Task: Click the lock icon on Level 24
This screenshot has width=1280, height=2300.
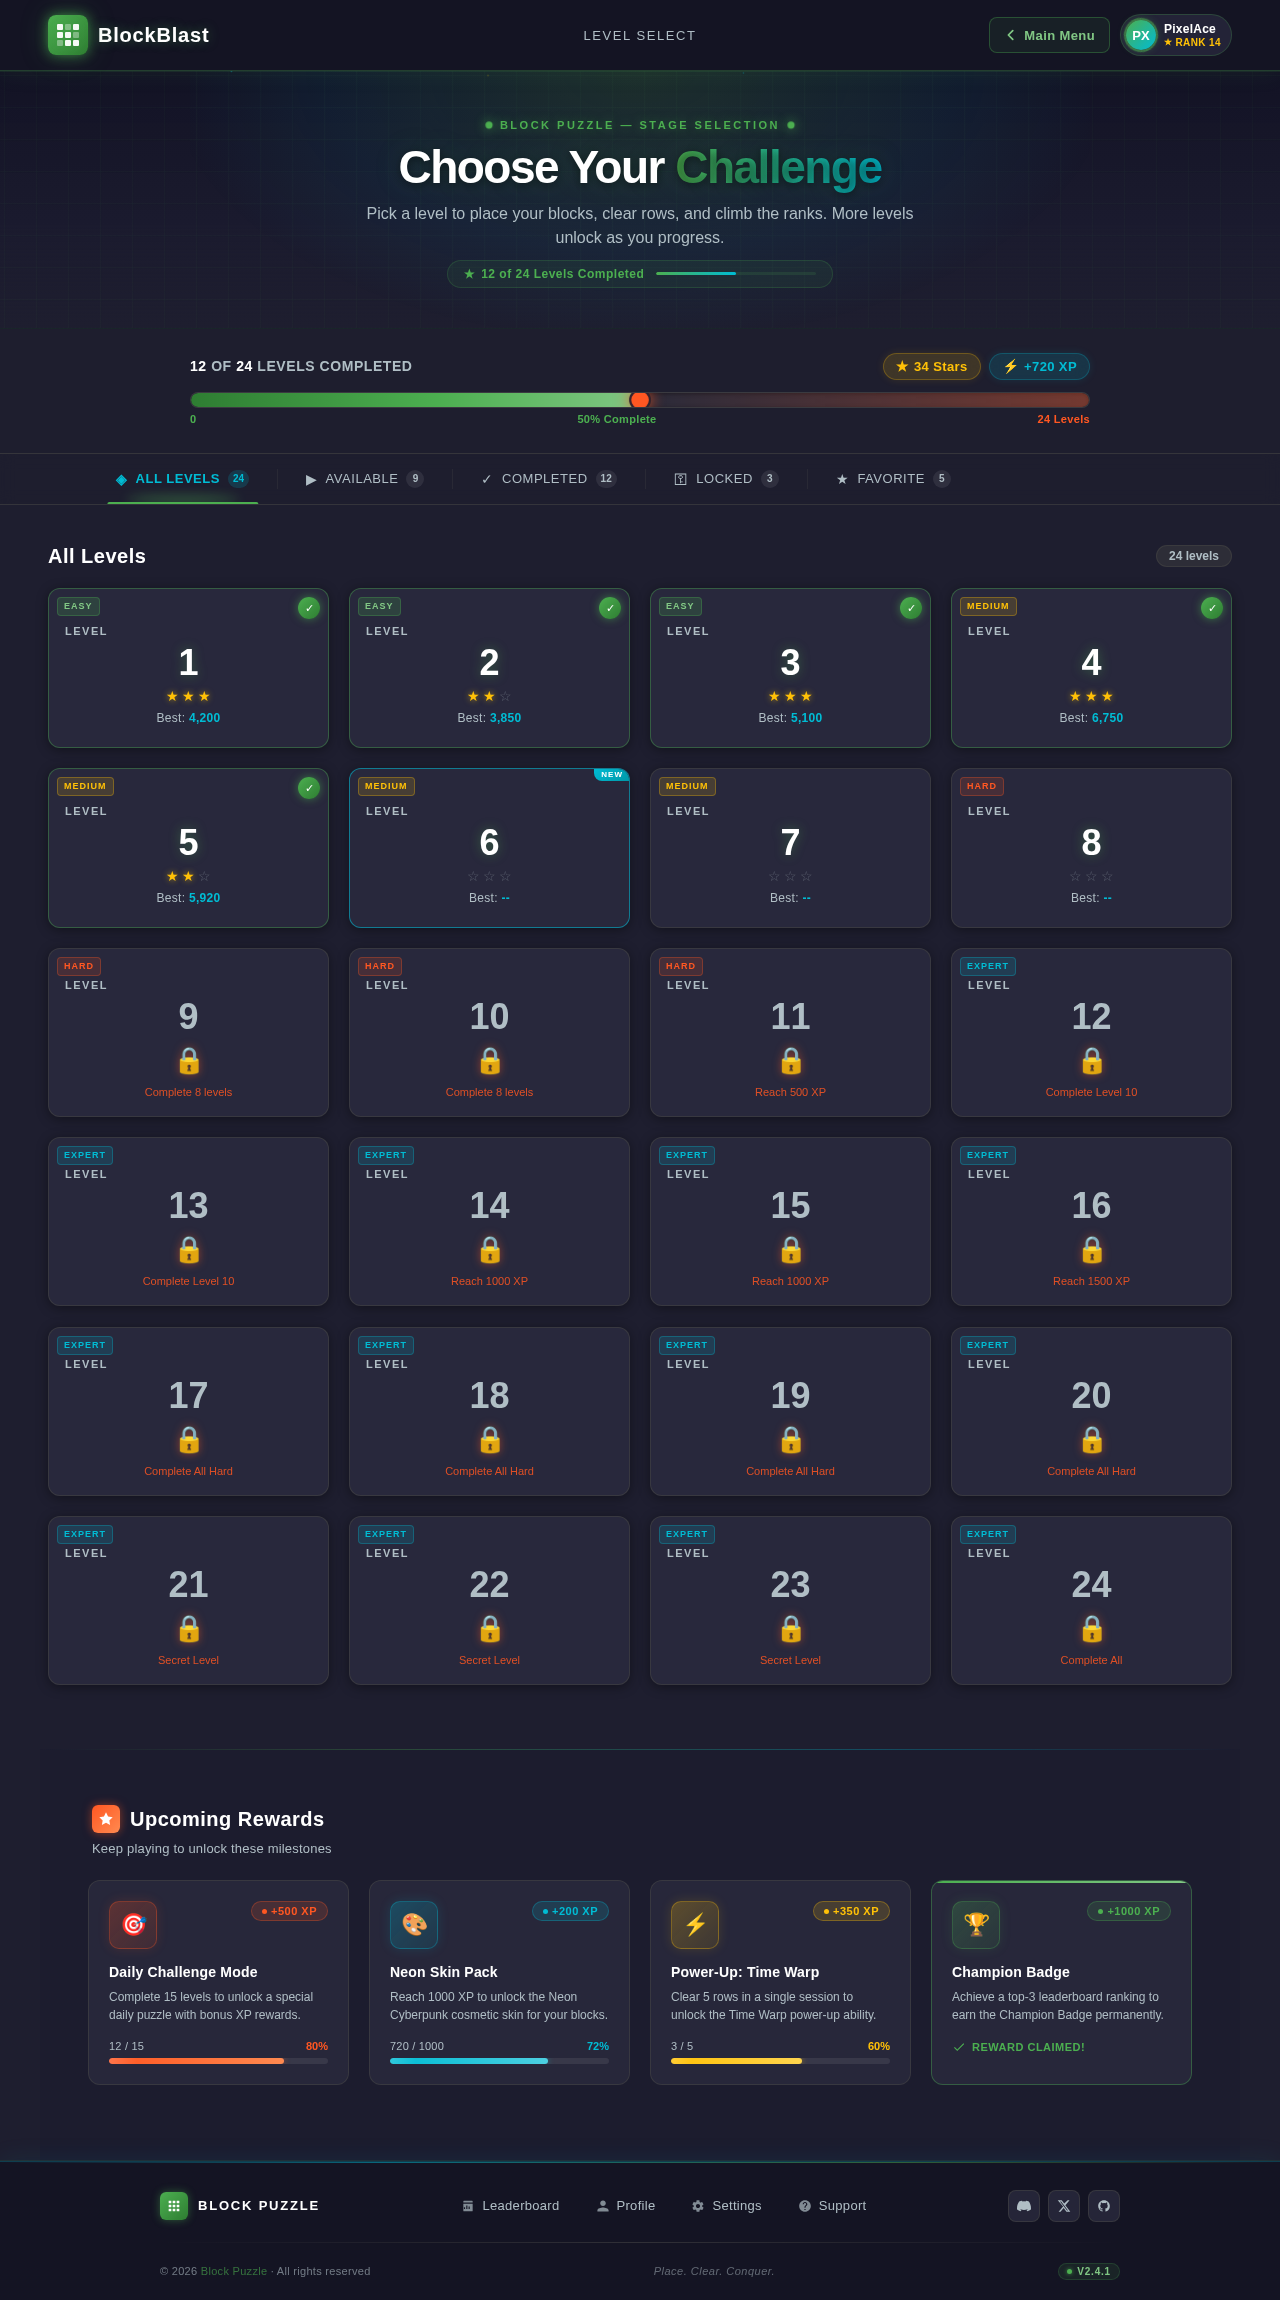Action: [1092, 1629]
